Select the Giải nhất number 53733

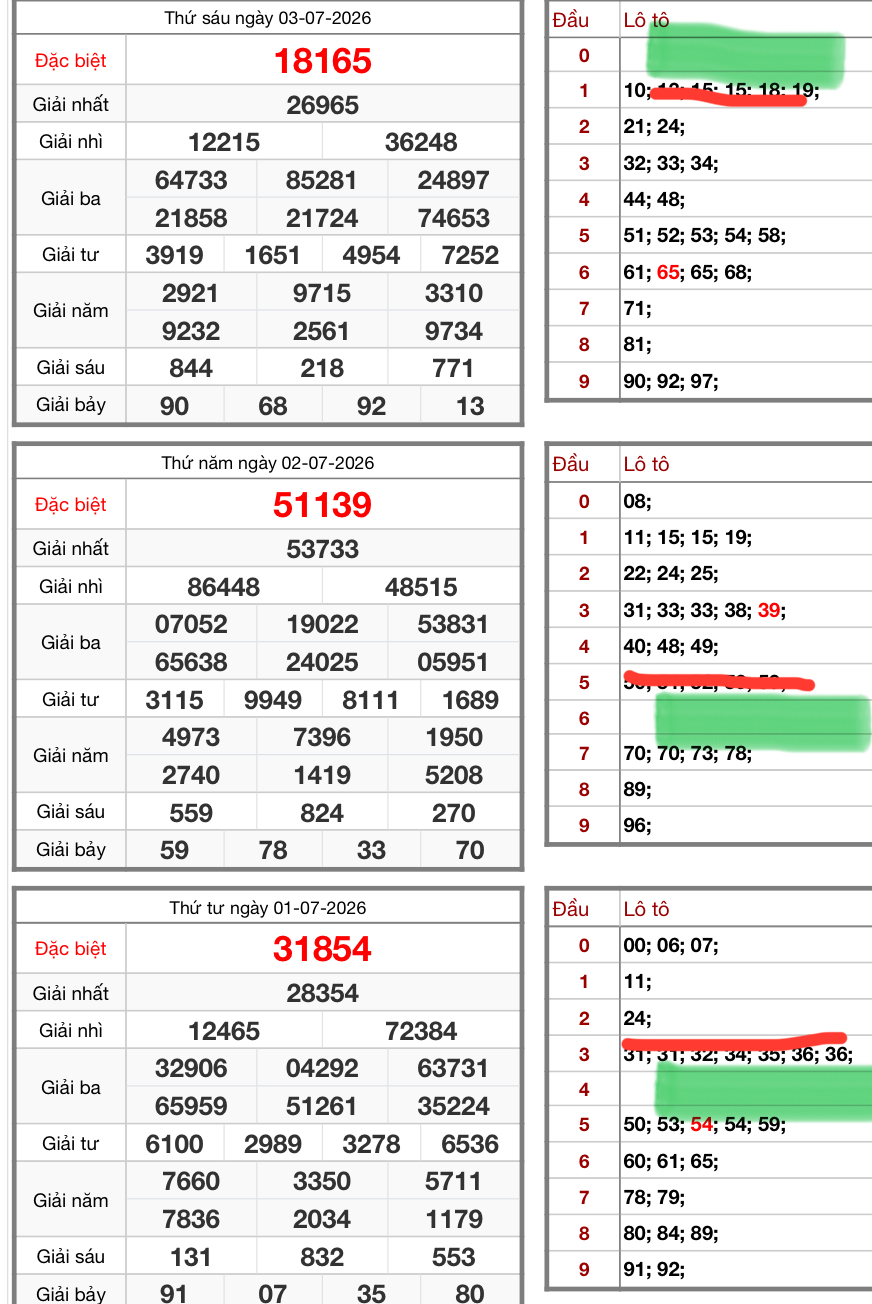pyautogui.click(x=322, y=549)
